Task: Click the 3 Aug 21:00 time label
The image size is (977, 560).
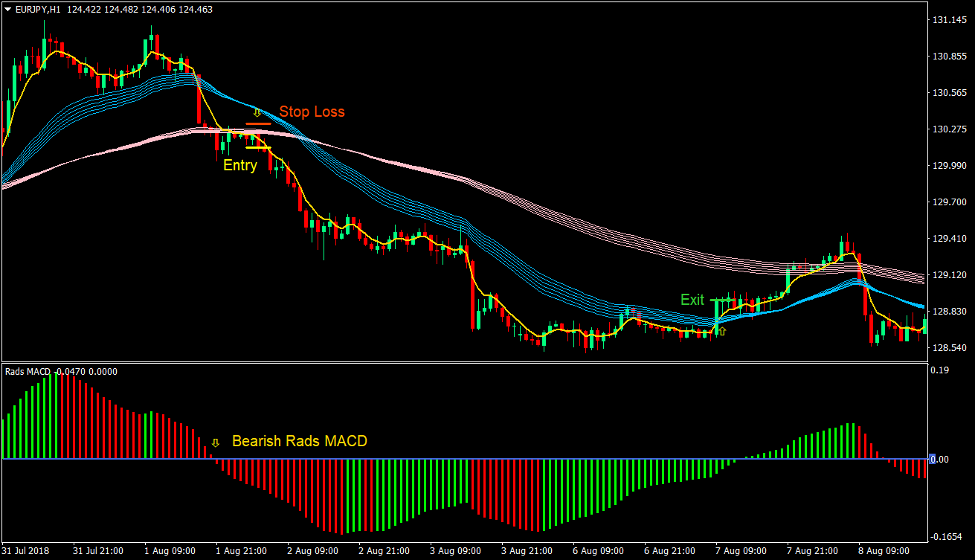Action: click(x=527, y=551)
